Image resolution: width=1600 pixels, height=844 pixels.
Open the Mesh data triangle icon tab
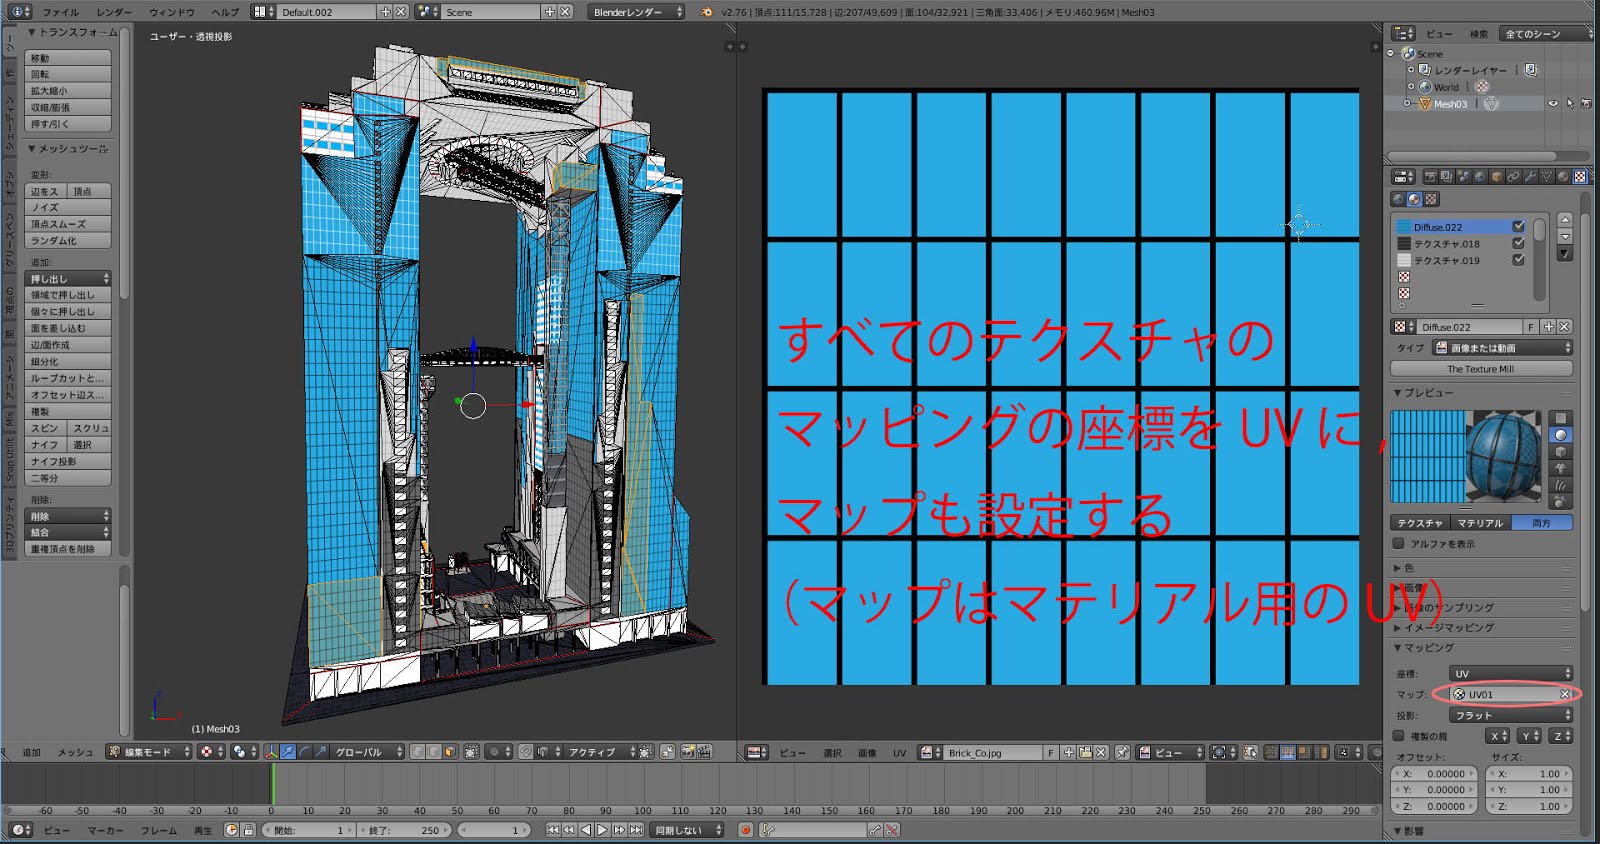(1547, 177)
